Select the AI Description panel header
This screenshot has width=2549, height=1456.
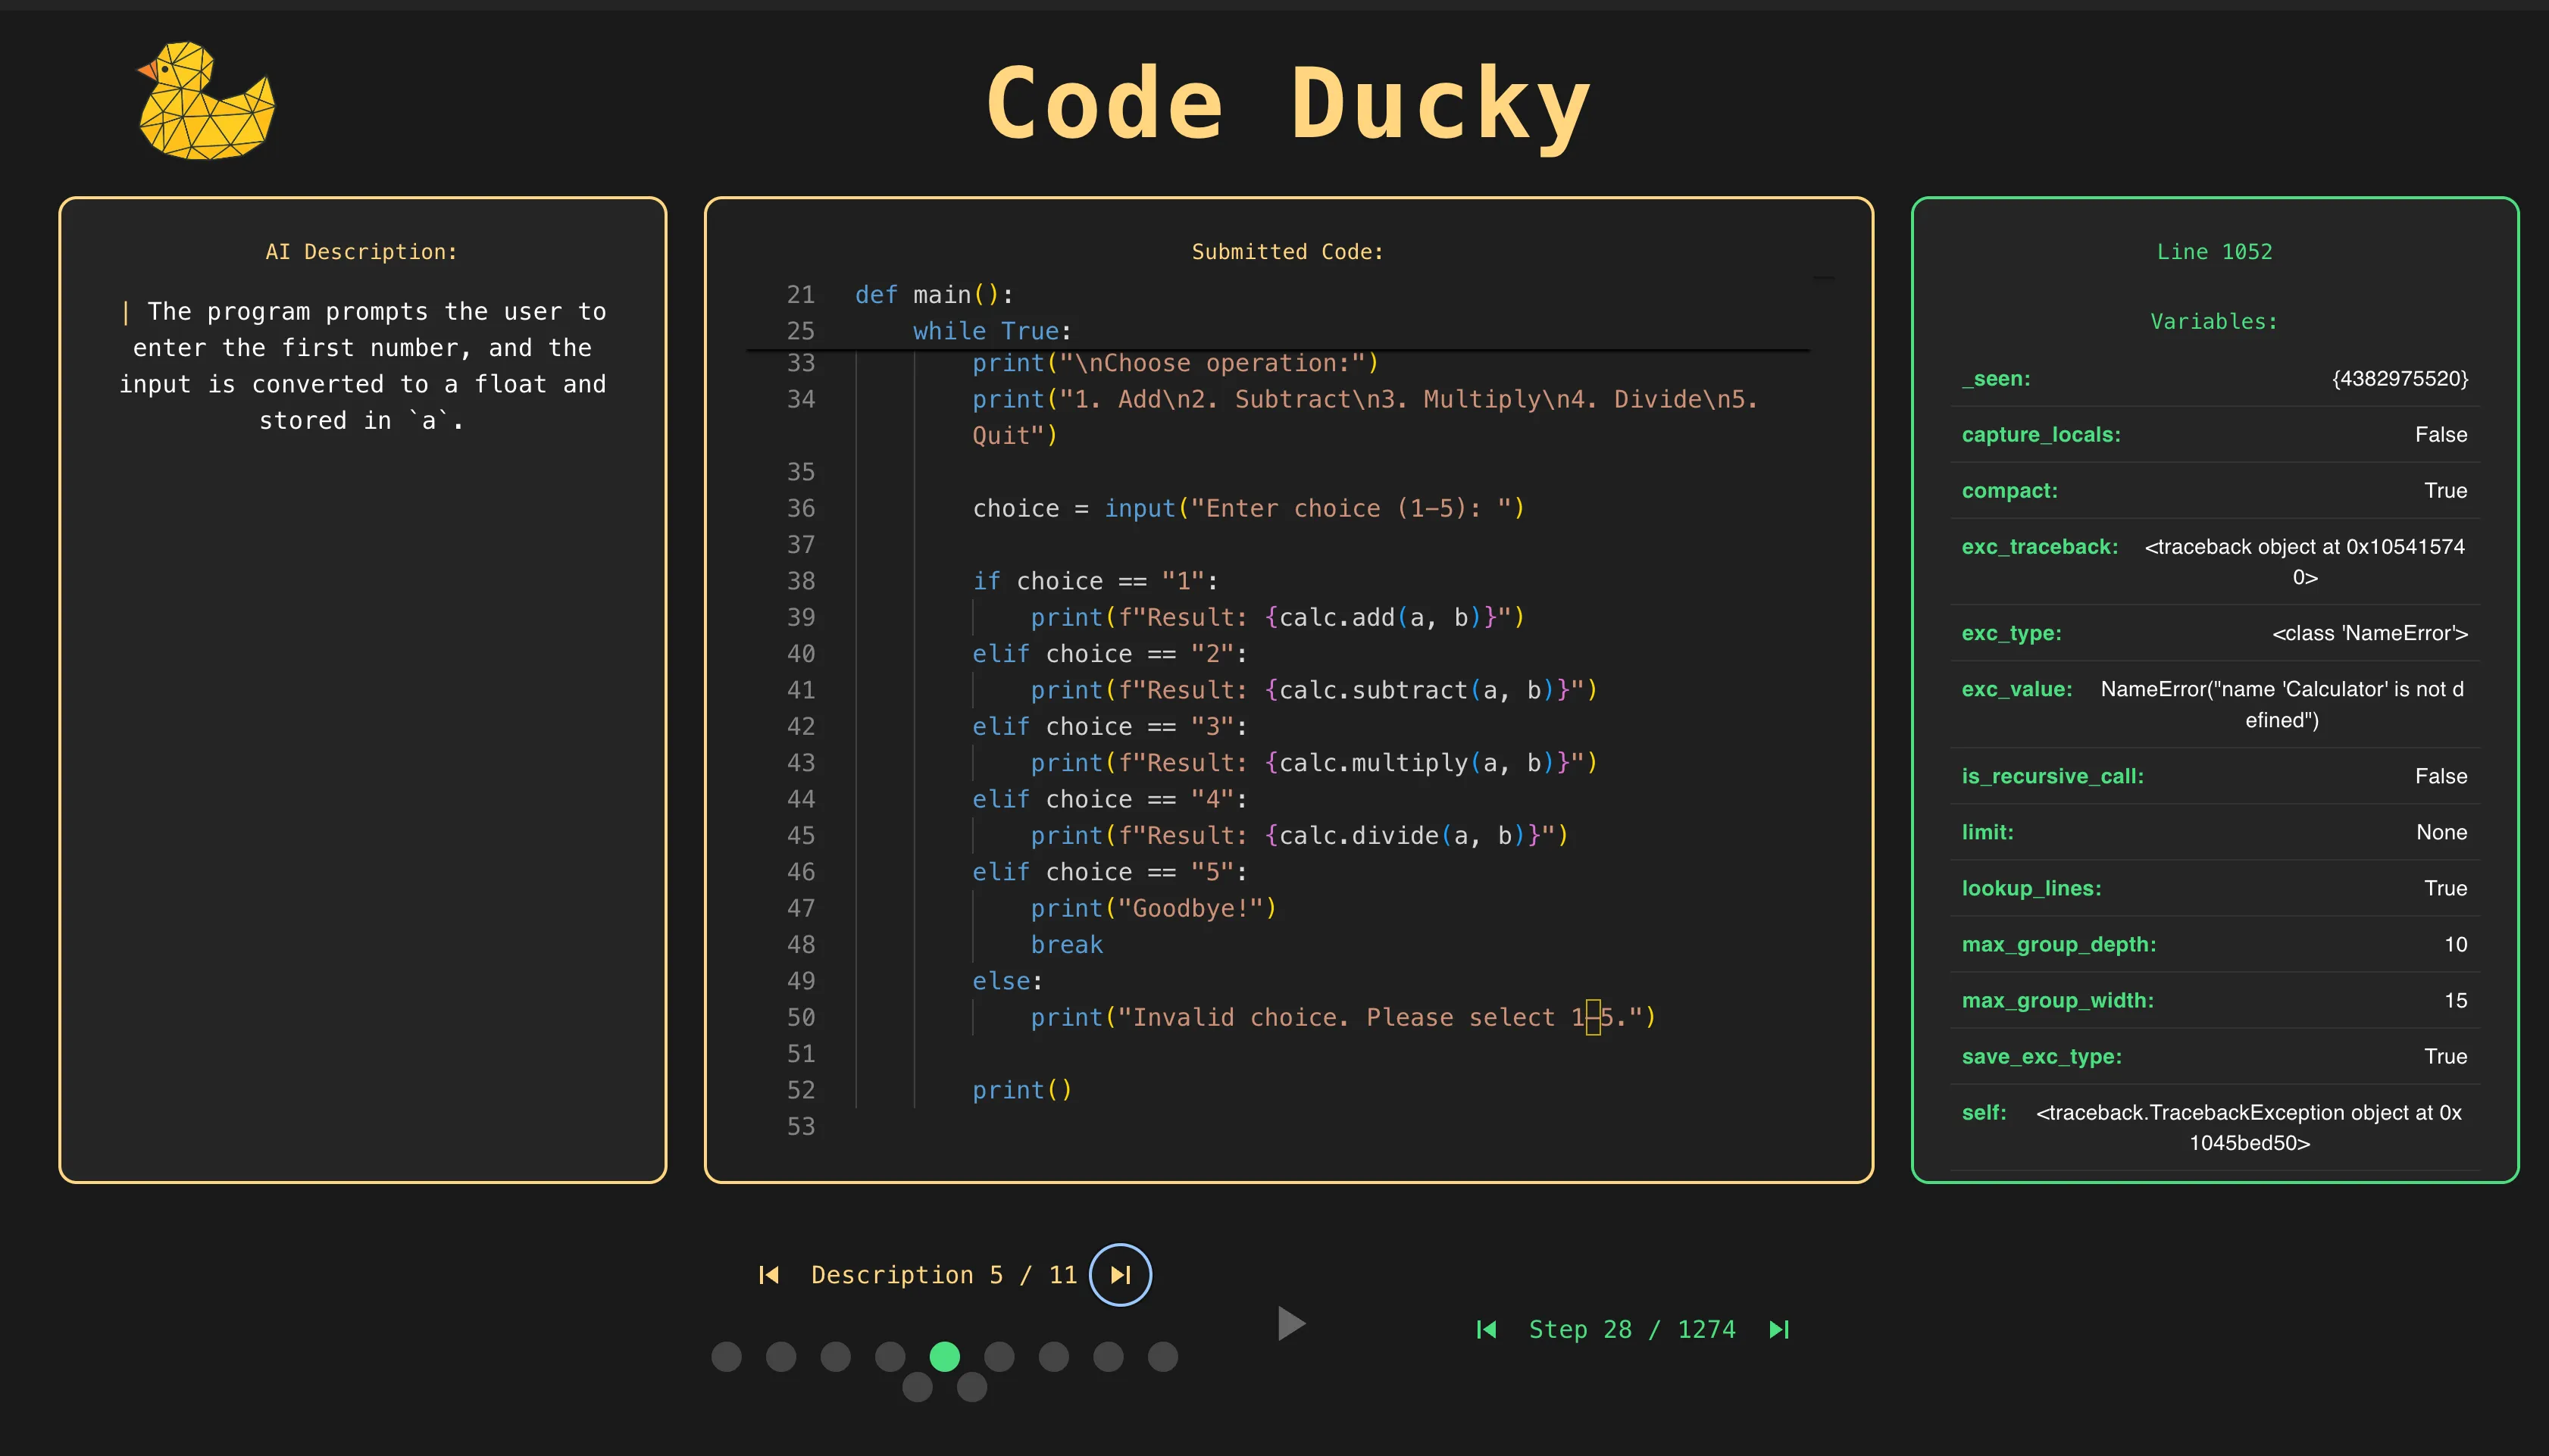click(x=361, y=251)
